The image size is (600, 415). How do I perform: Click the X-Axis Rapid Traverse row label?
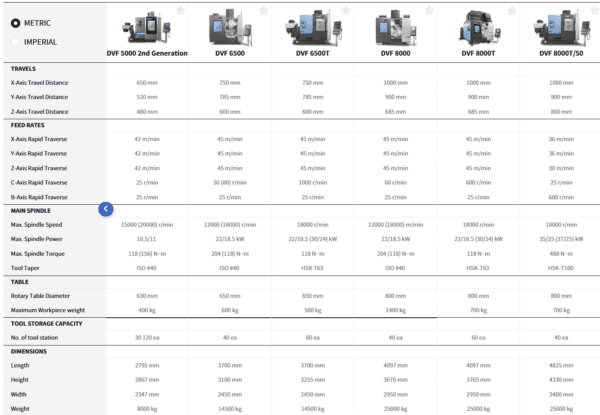tap(39, 139)
